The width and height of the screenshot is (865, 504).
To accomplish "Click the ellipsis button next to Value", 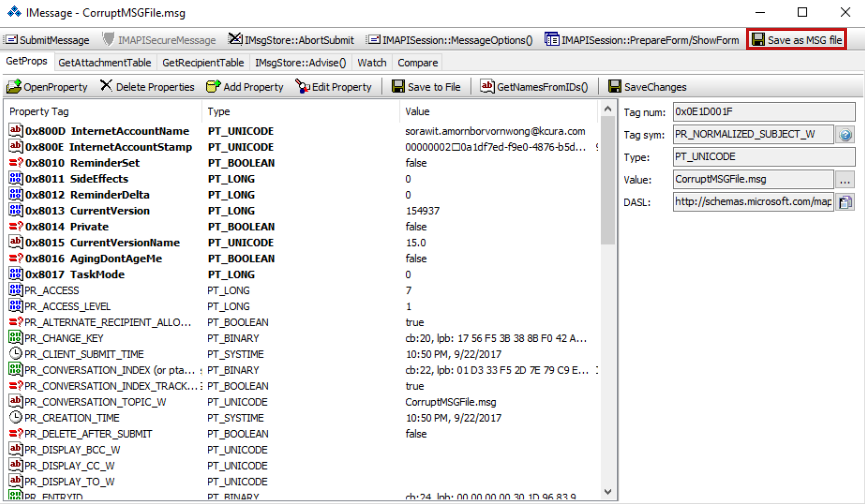I will point(845,180).
